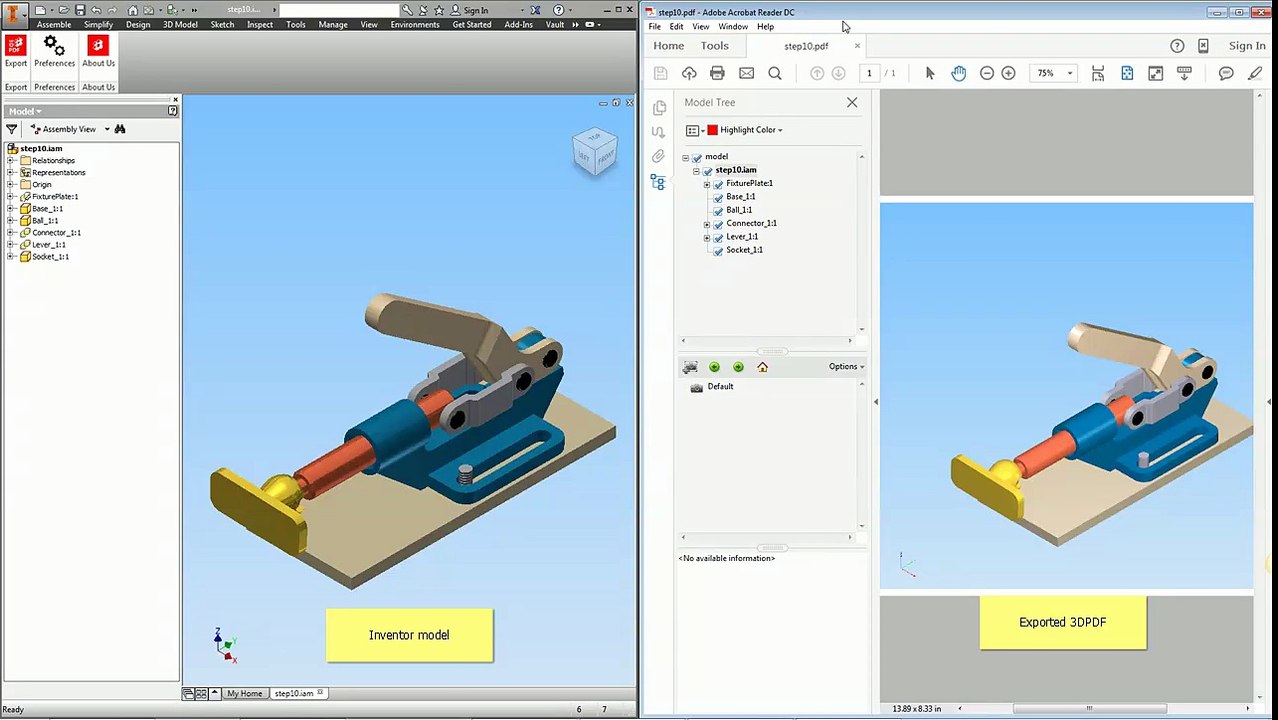
Task: Select the Hand pan tool in Acrobat
Action: pos(959,73)
